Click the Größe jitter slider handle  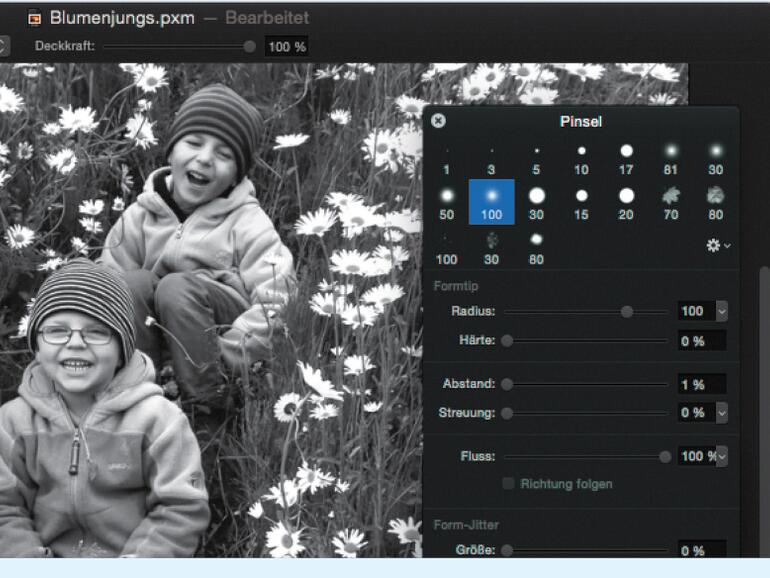coord(507,550)
